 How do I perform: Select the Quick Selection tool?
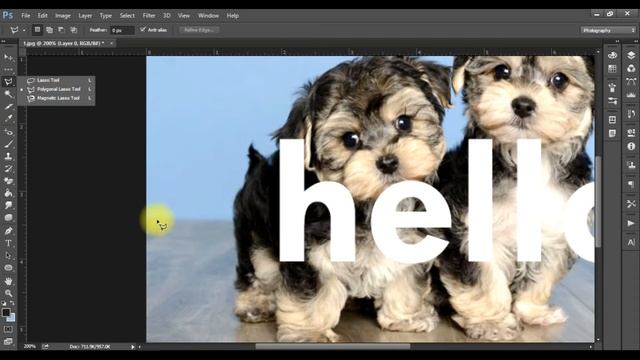[x=8, y=94]
